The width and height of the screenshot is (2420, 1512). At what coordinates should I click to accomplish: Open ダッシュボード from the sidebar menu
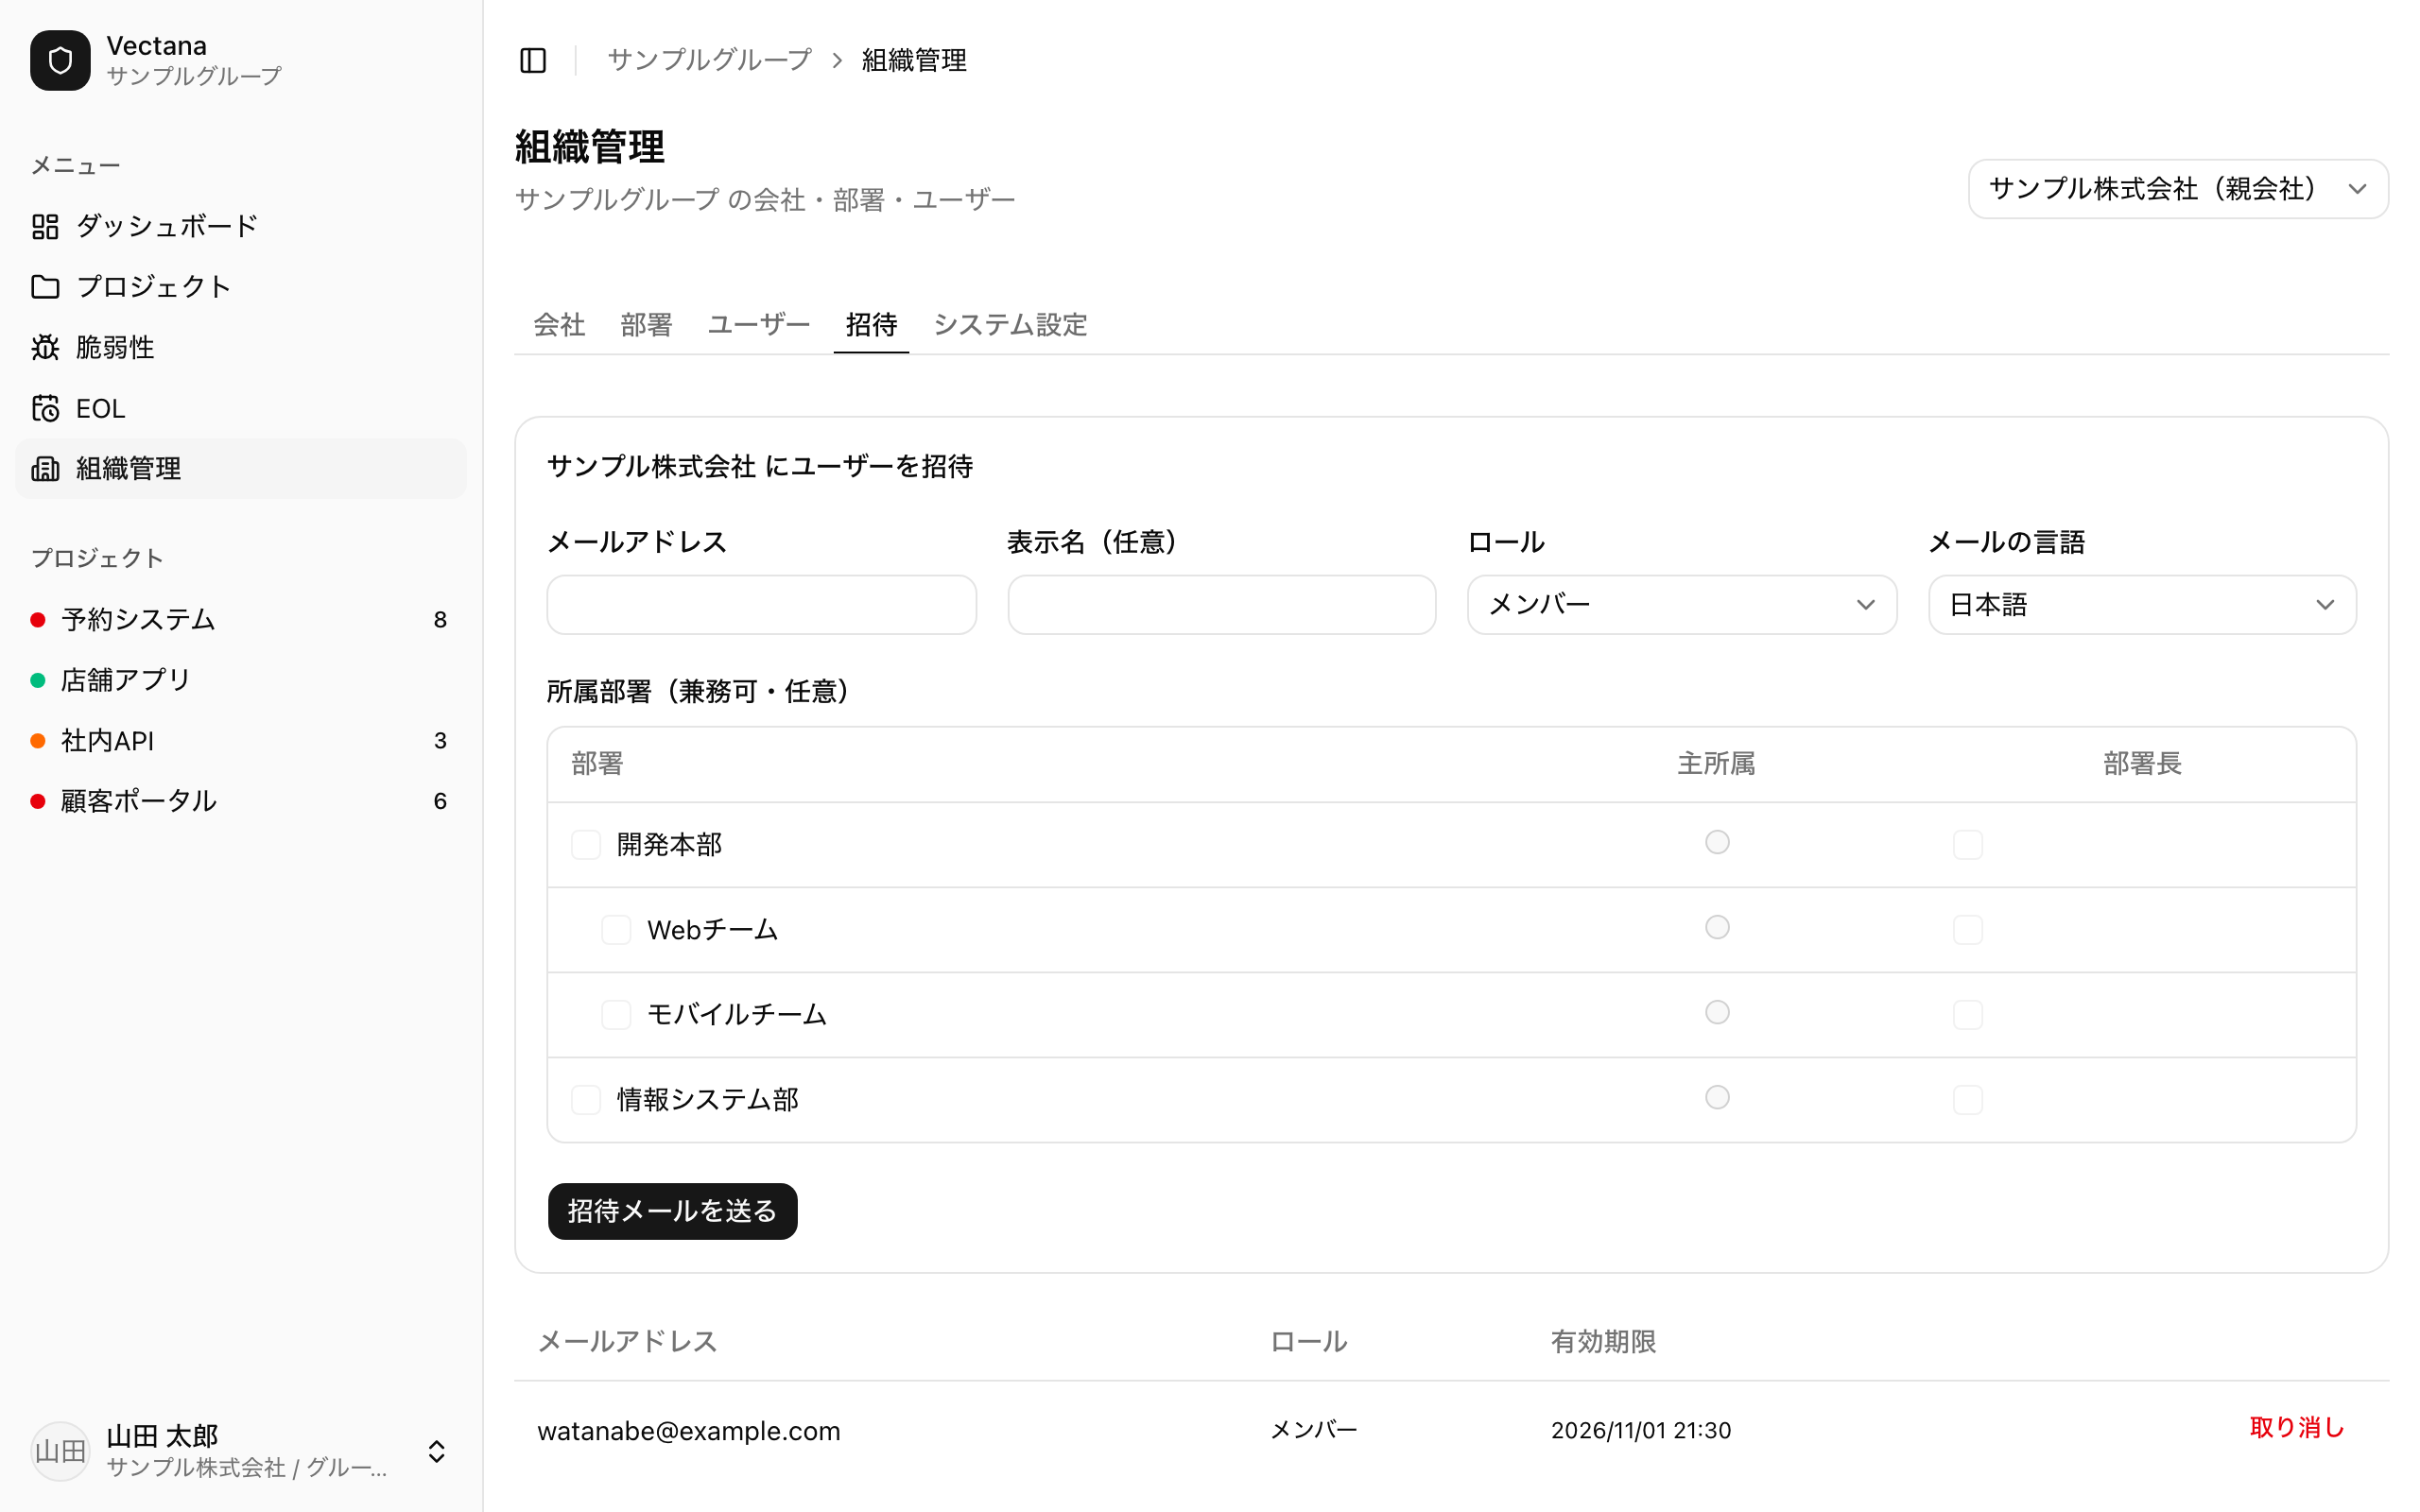(241, 226)
